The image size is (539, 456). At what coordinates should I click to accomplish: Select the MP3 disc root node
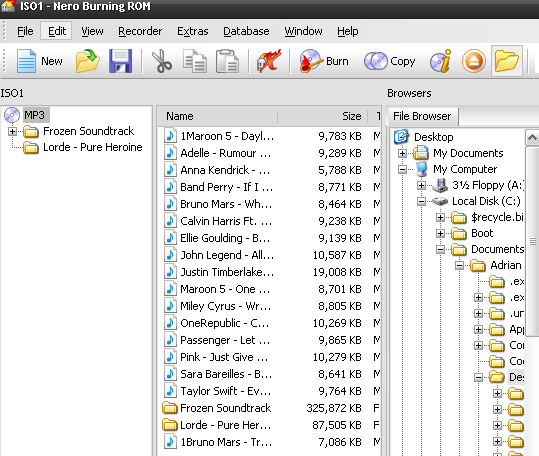34,115
